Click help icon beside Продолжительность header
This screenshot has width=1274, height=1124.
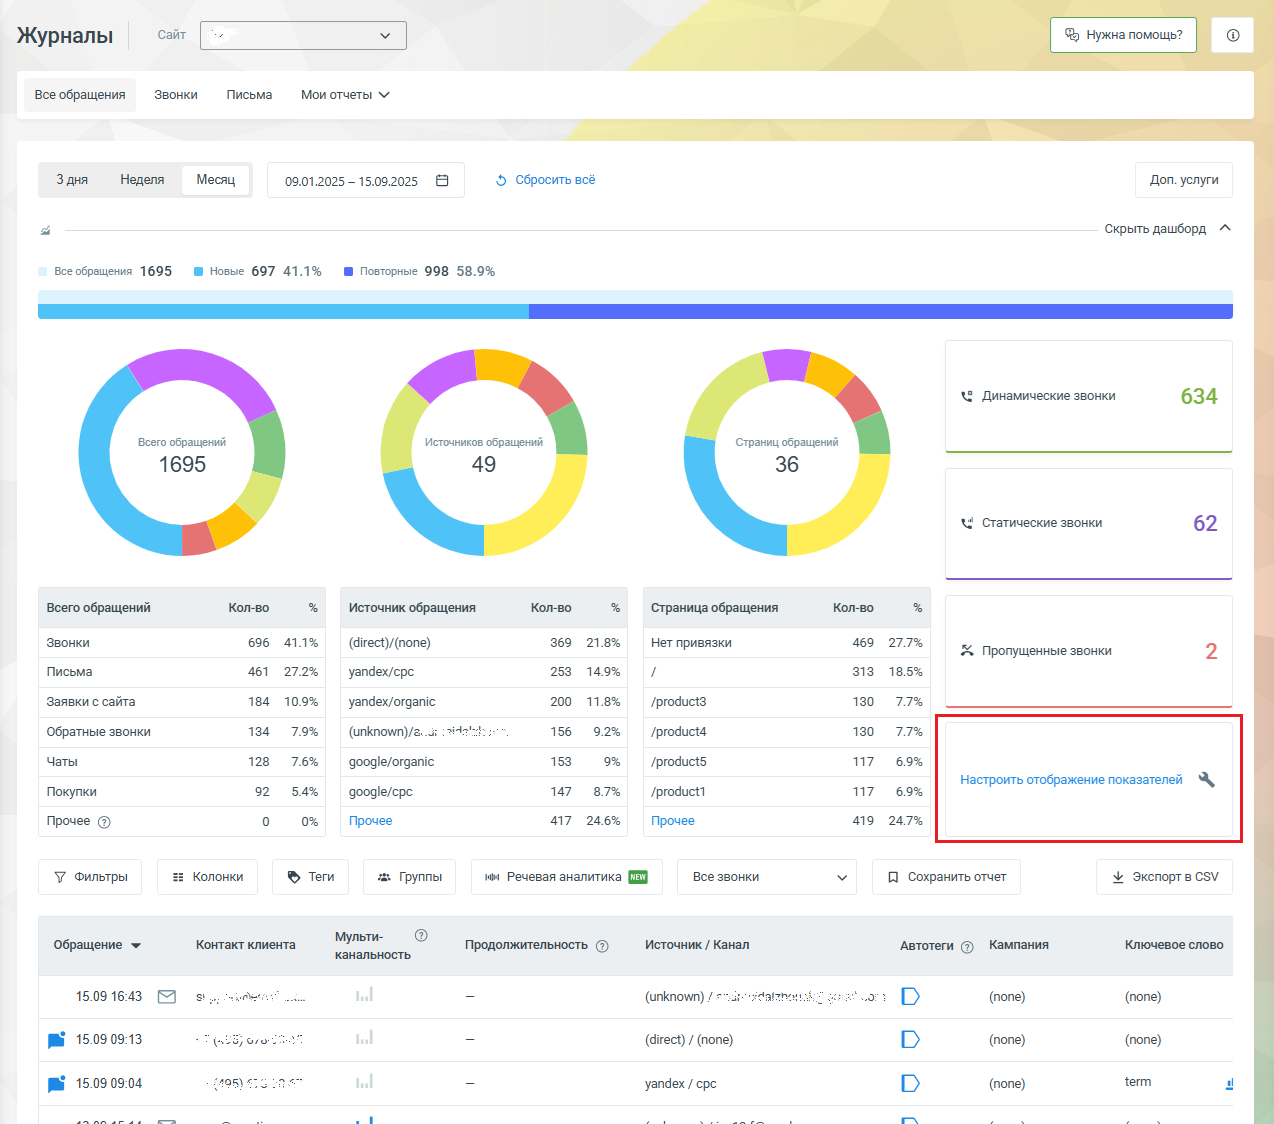(x=602, y=946)
